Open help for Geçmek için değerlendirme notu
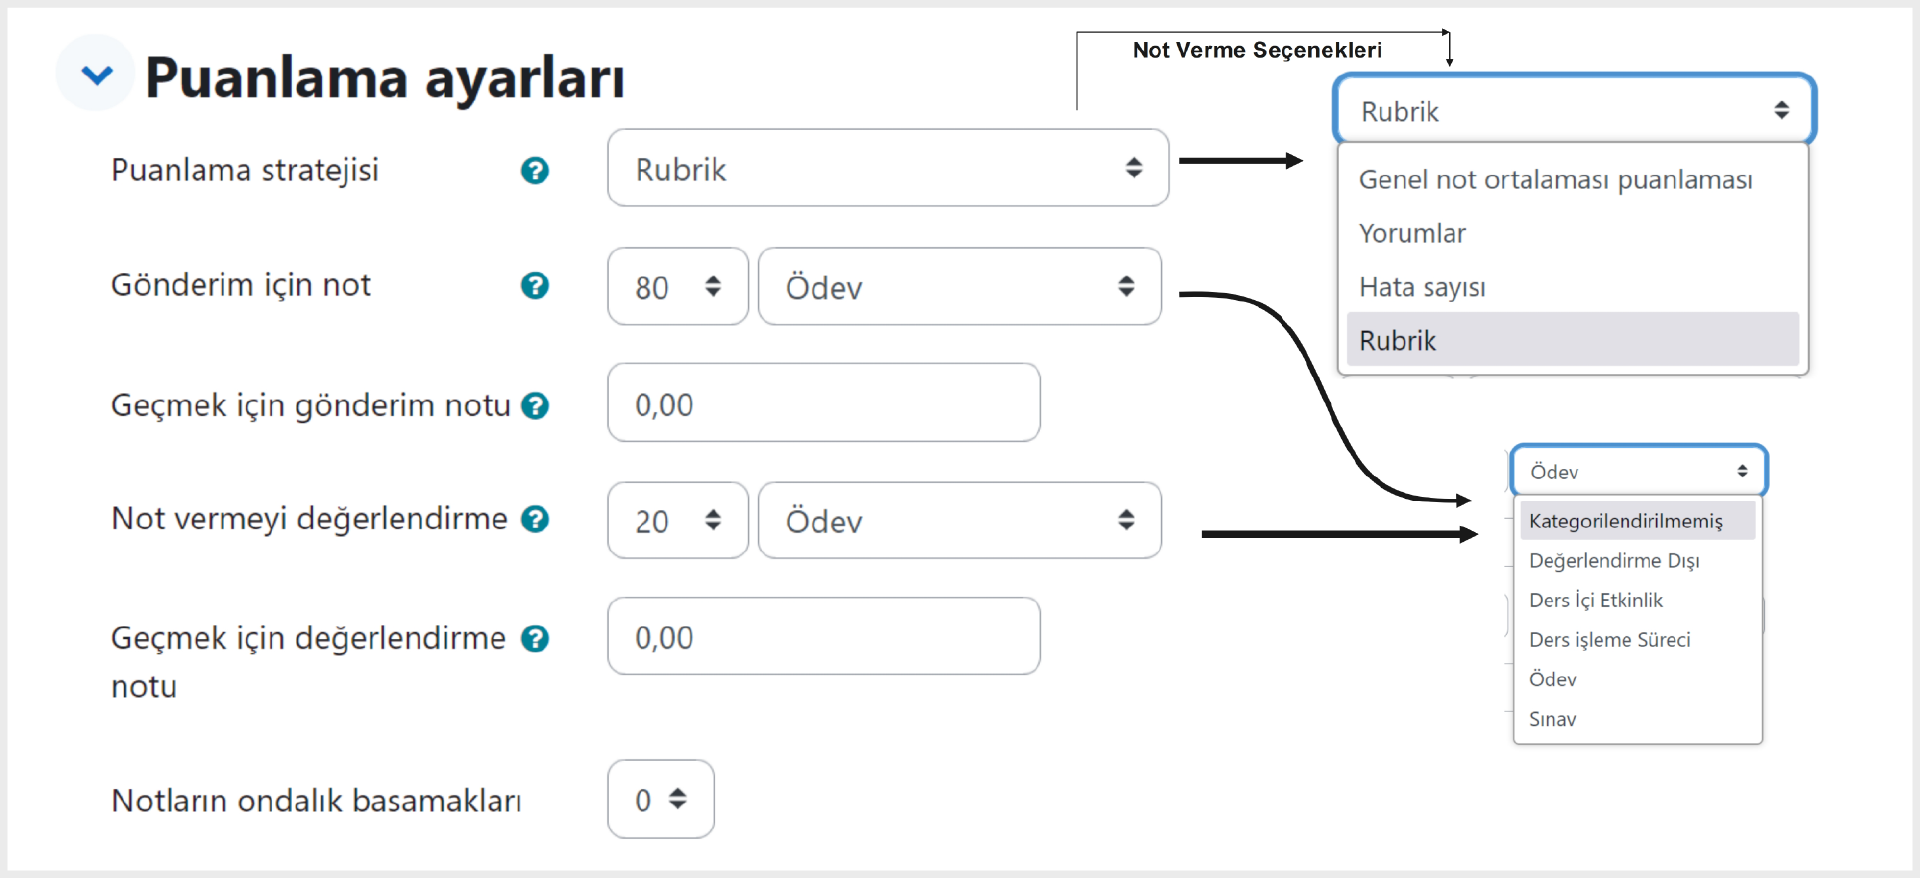 point(535,638)
